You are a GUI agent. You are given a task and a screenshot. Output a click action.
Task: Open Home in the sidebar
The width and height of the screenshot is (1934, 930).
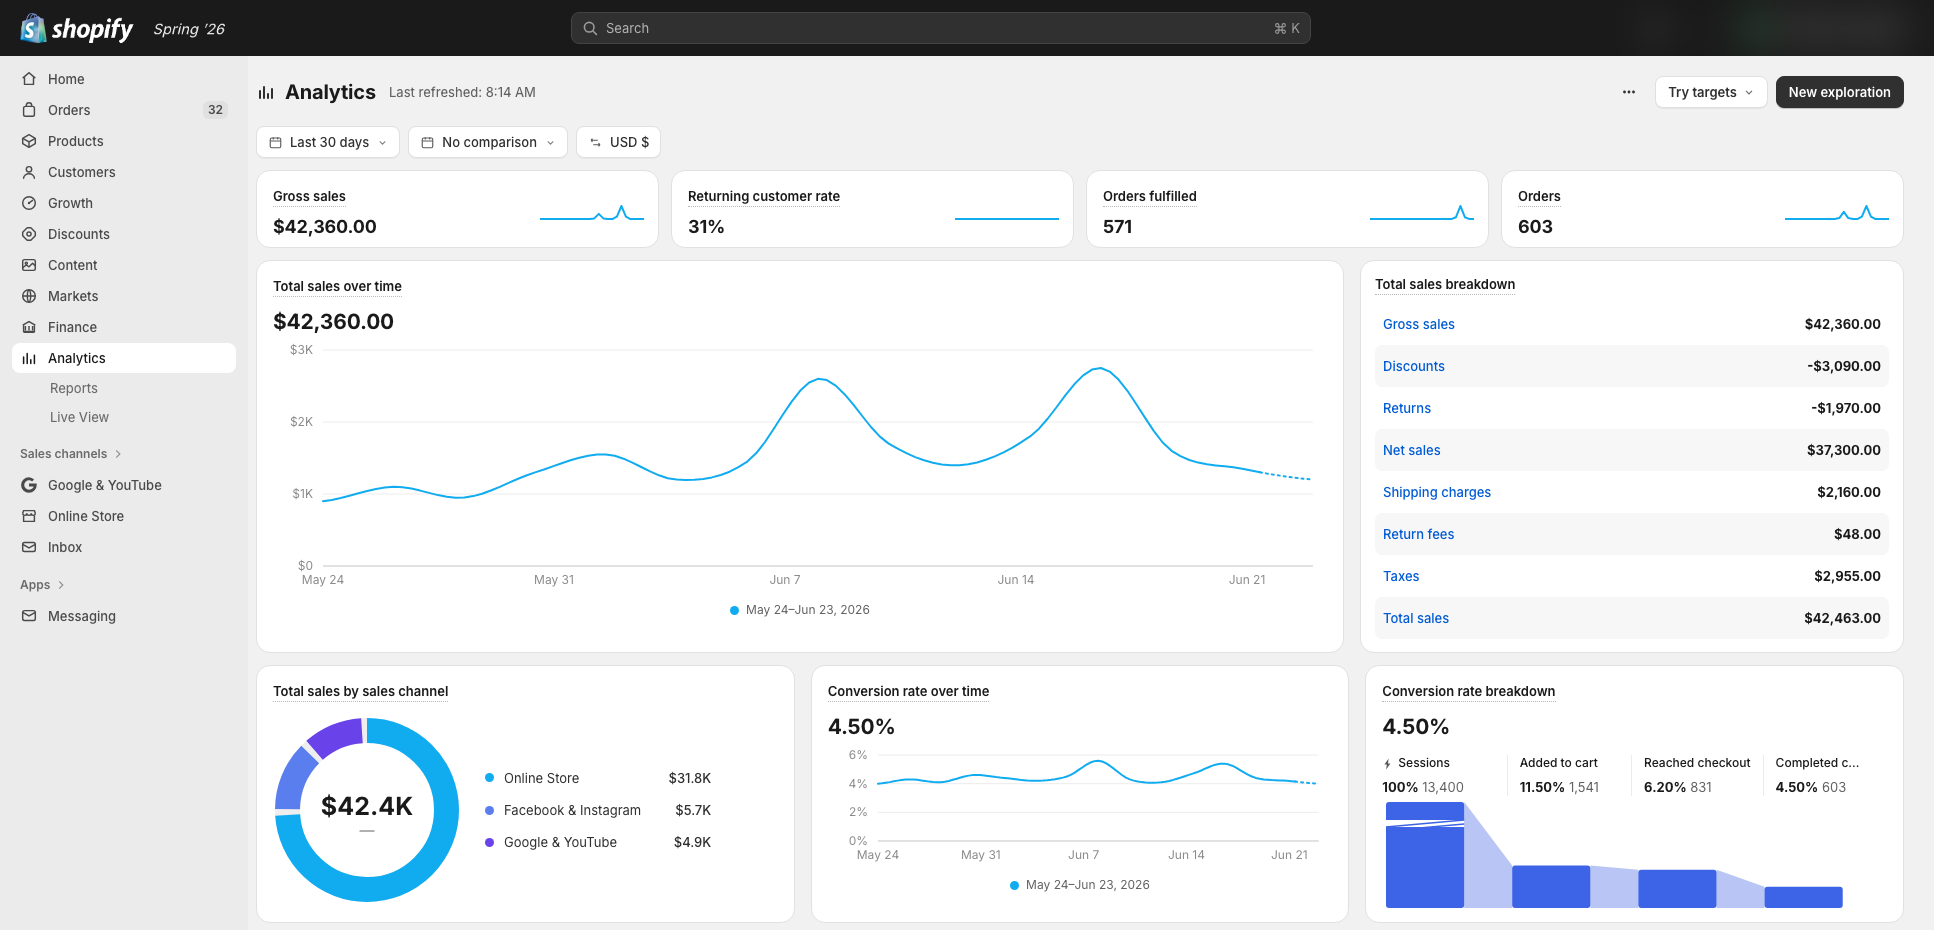pos(124,79)
